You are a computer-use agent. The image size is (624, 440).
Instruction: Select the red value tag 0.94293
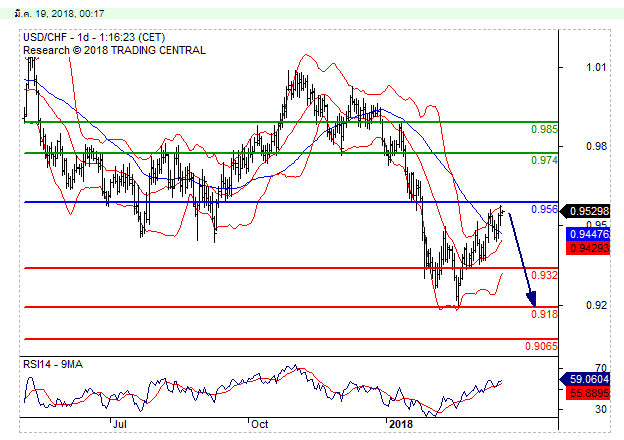click(588, 249)
